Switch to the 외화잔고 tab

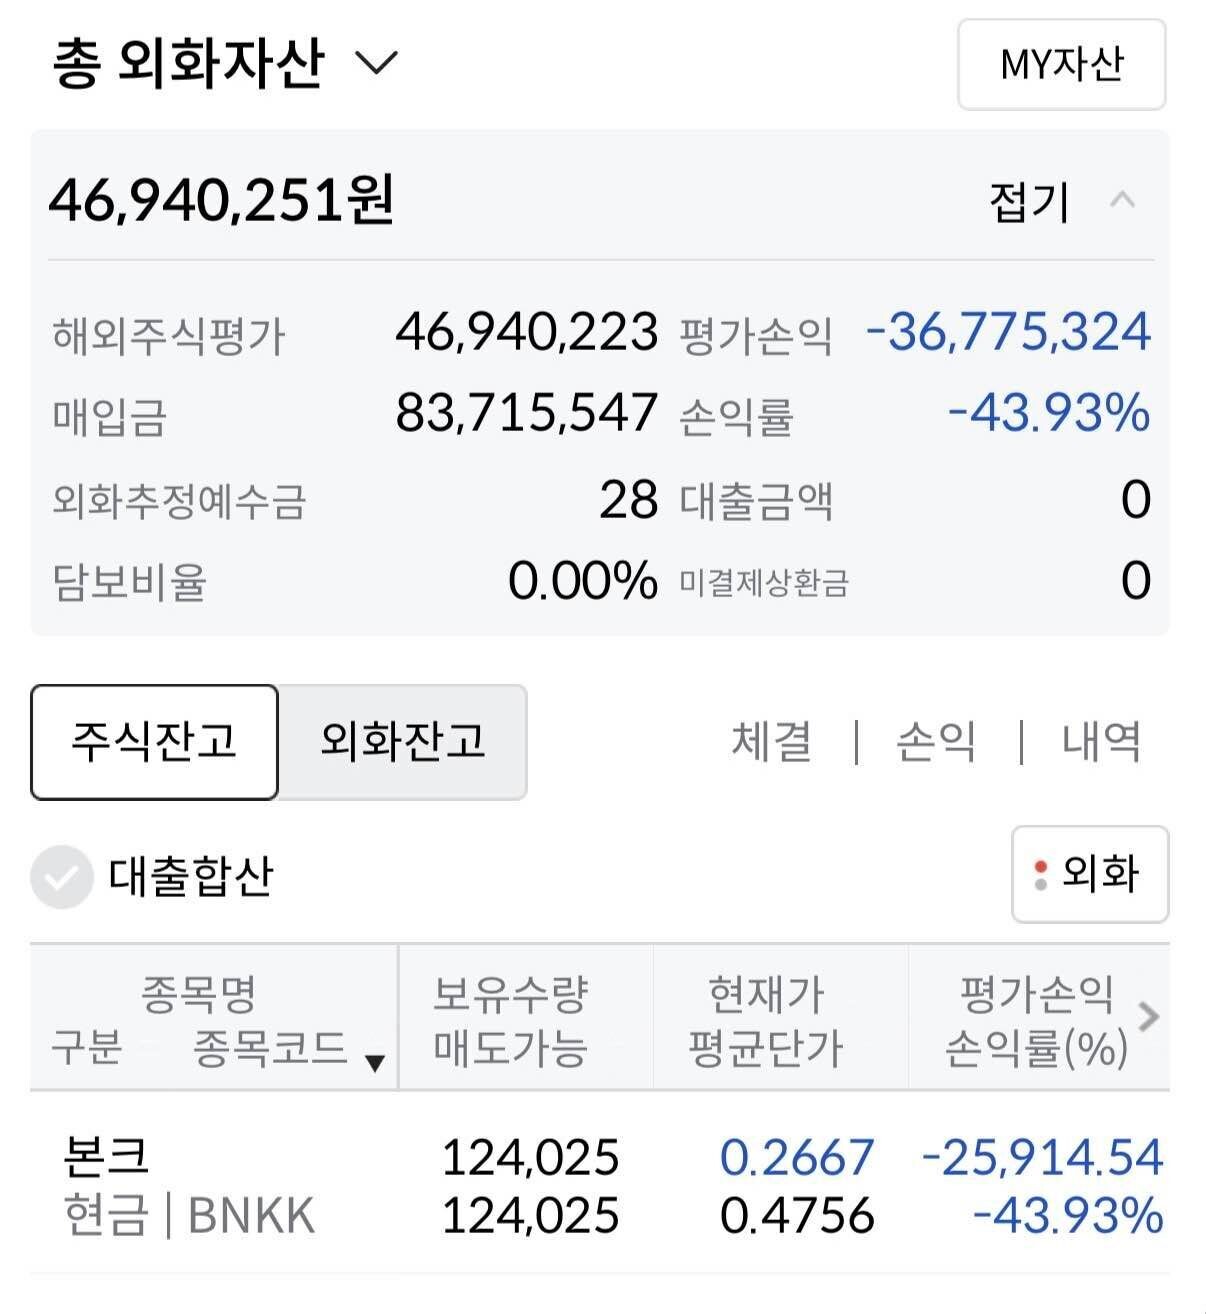402,742
